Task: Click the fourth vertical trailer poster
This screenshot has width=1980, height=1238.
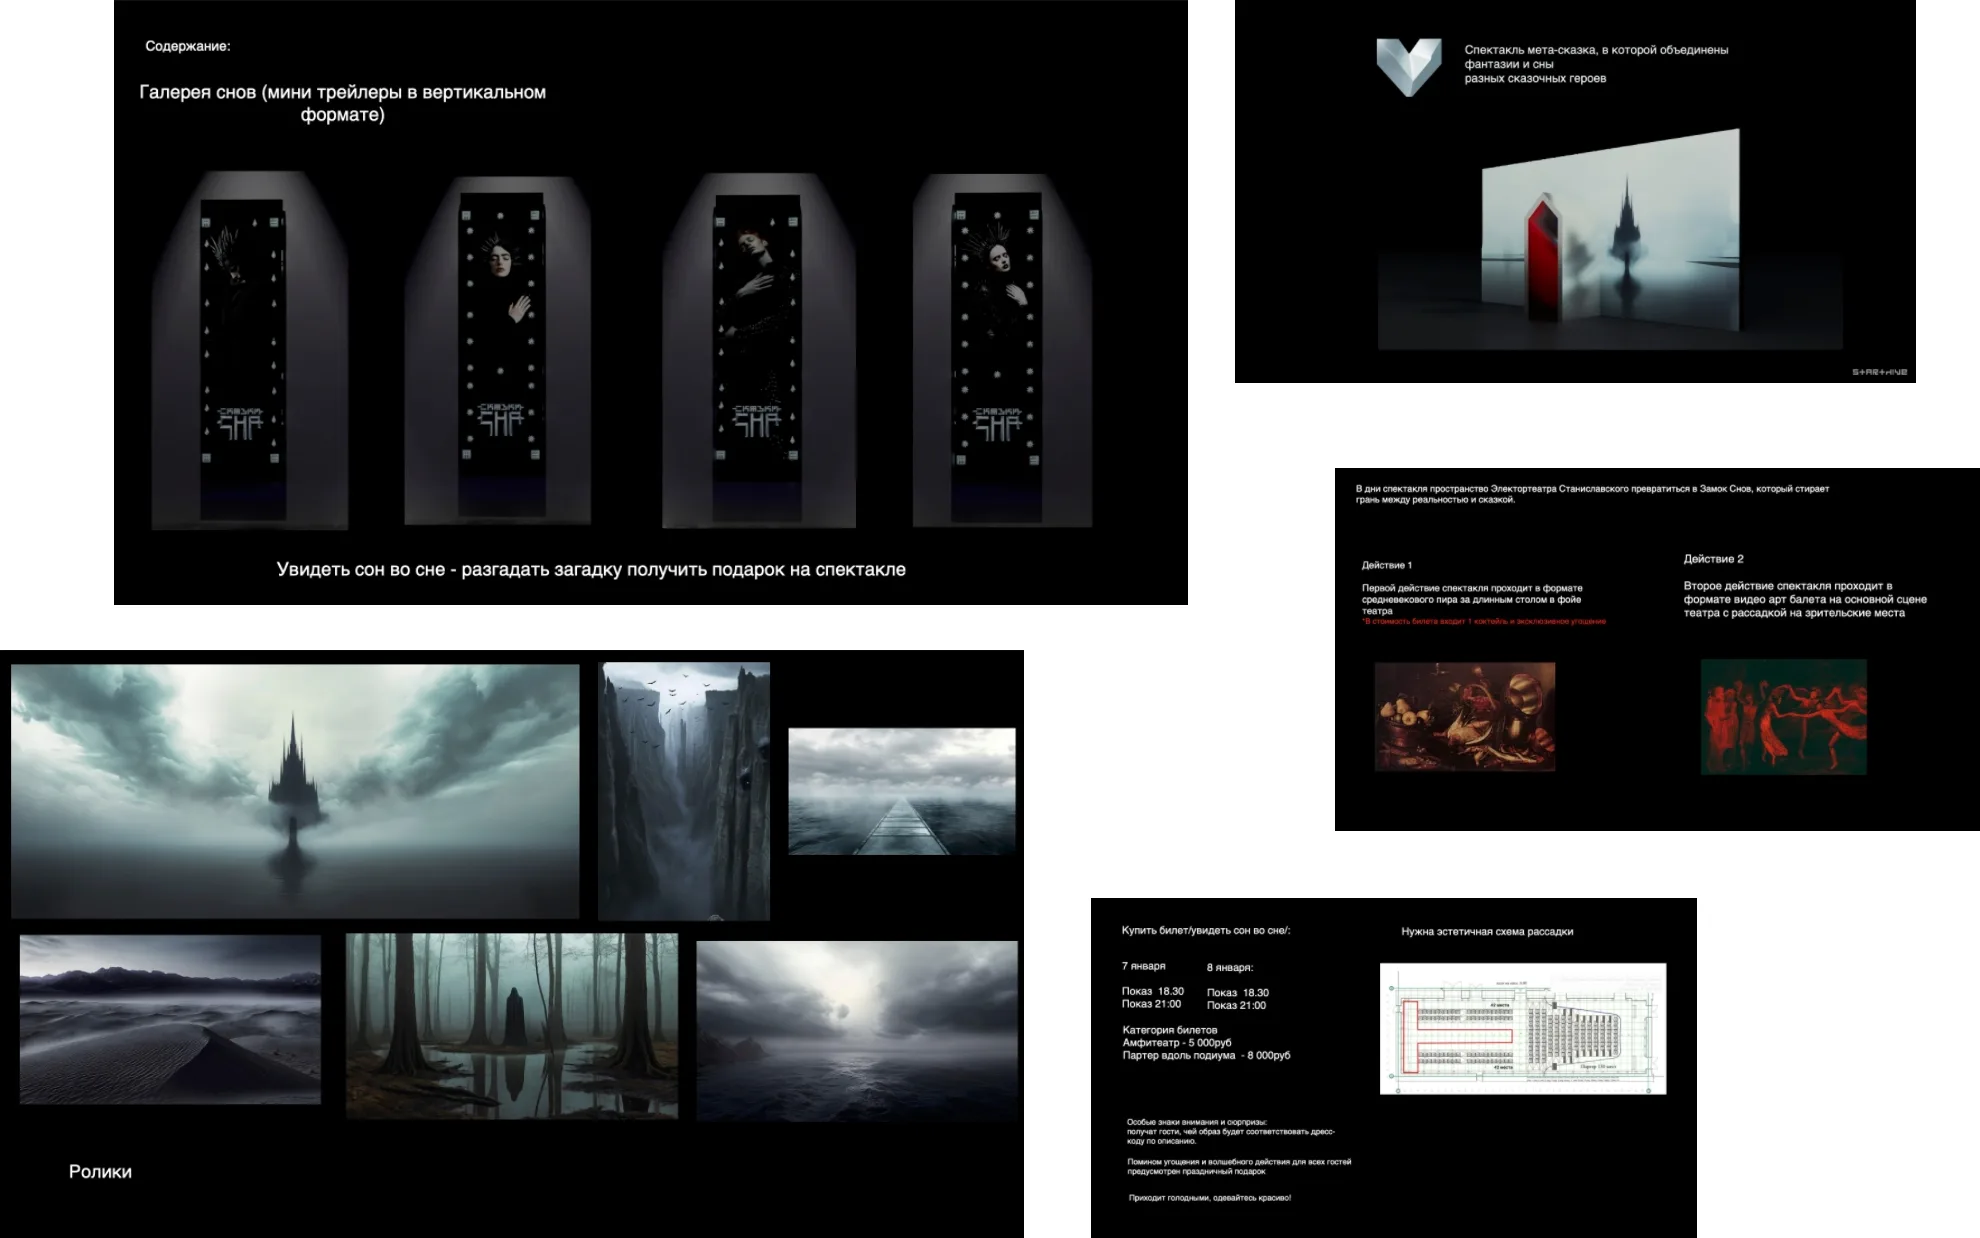Action: [x=997, y=356]
